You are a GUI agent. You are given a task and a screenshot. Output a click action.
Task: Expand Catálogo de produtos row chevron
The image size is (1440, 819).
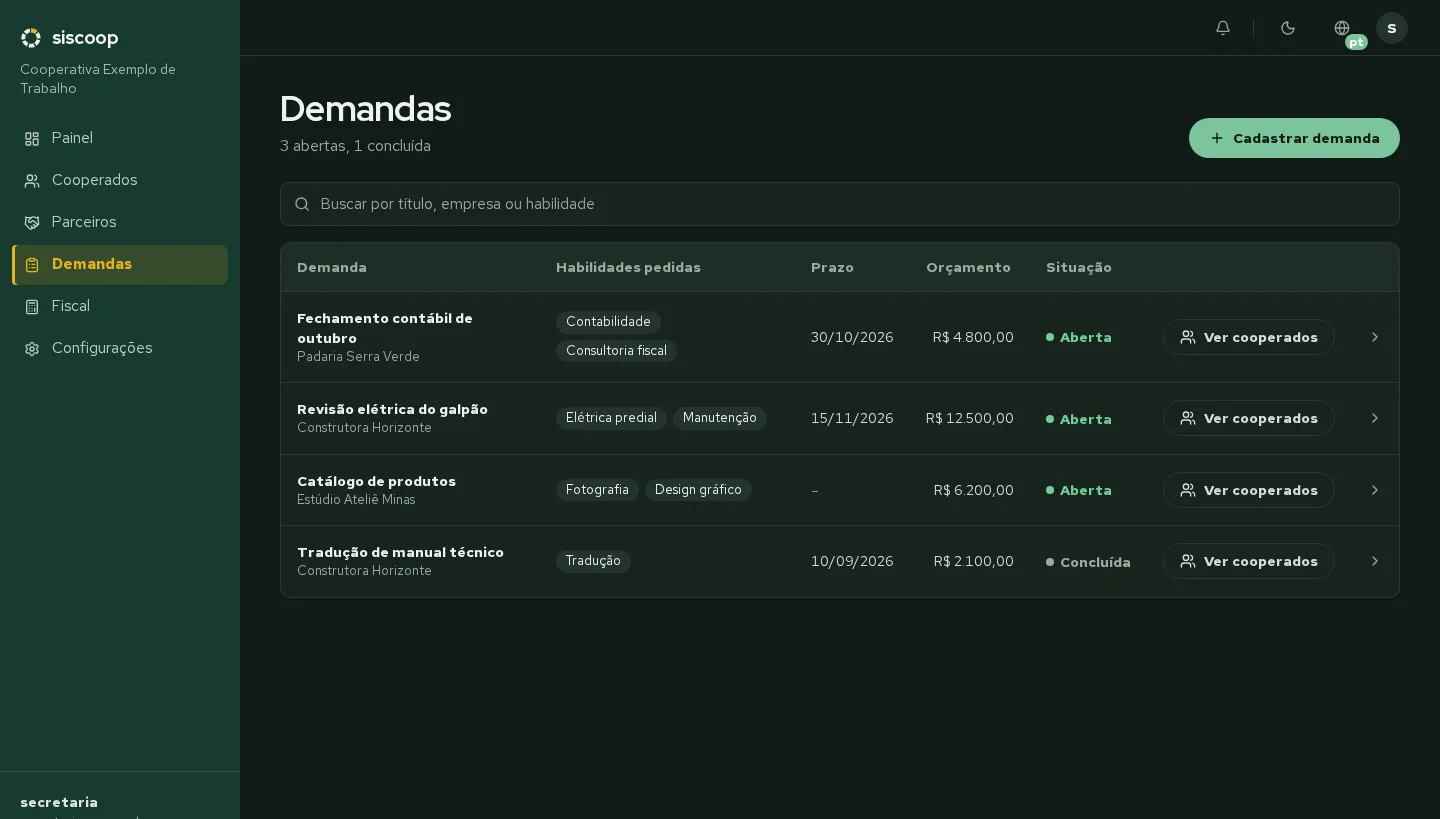pyautogui.click(x=1375, y=490)
